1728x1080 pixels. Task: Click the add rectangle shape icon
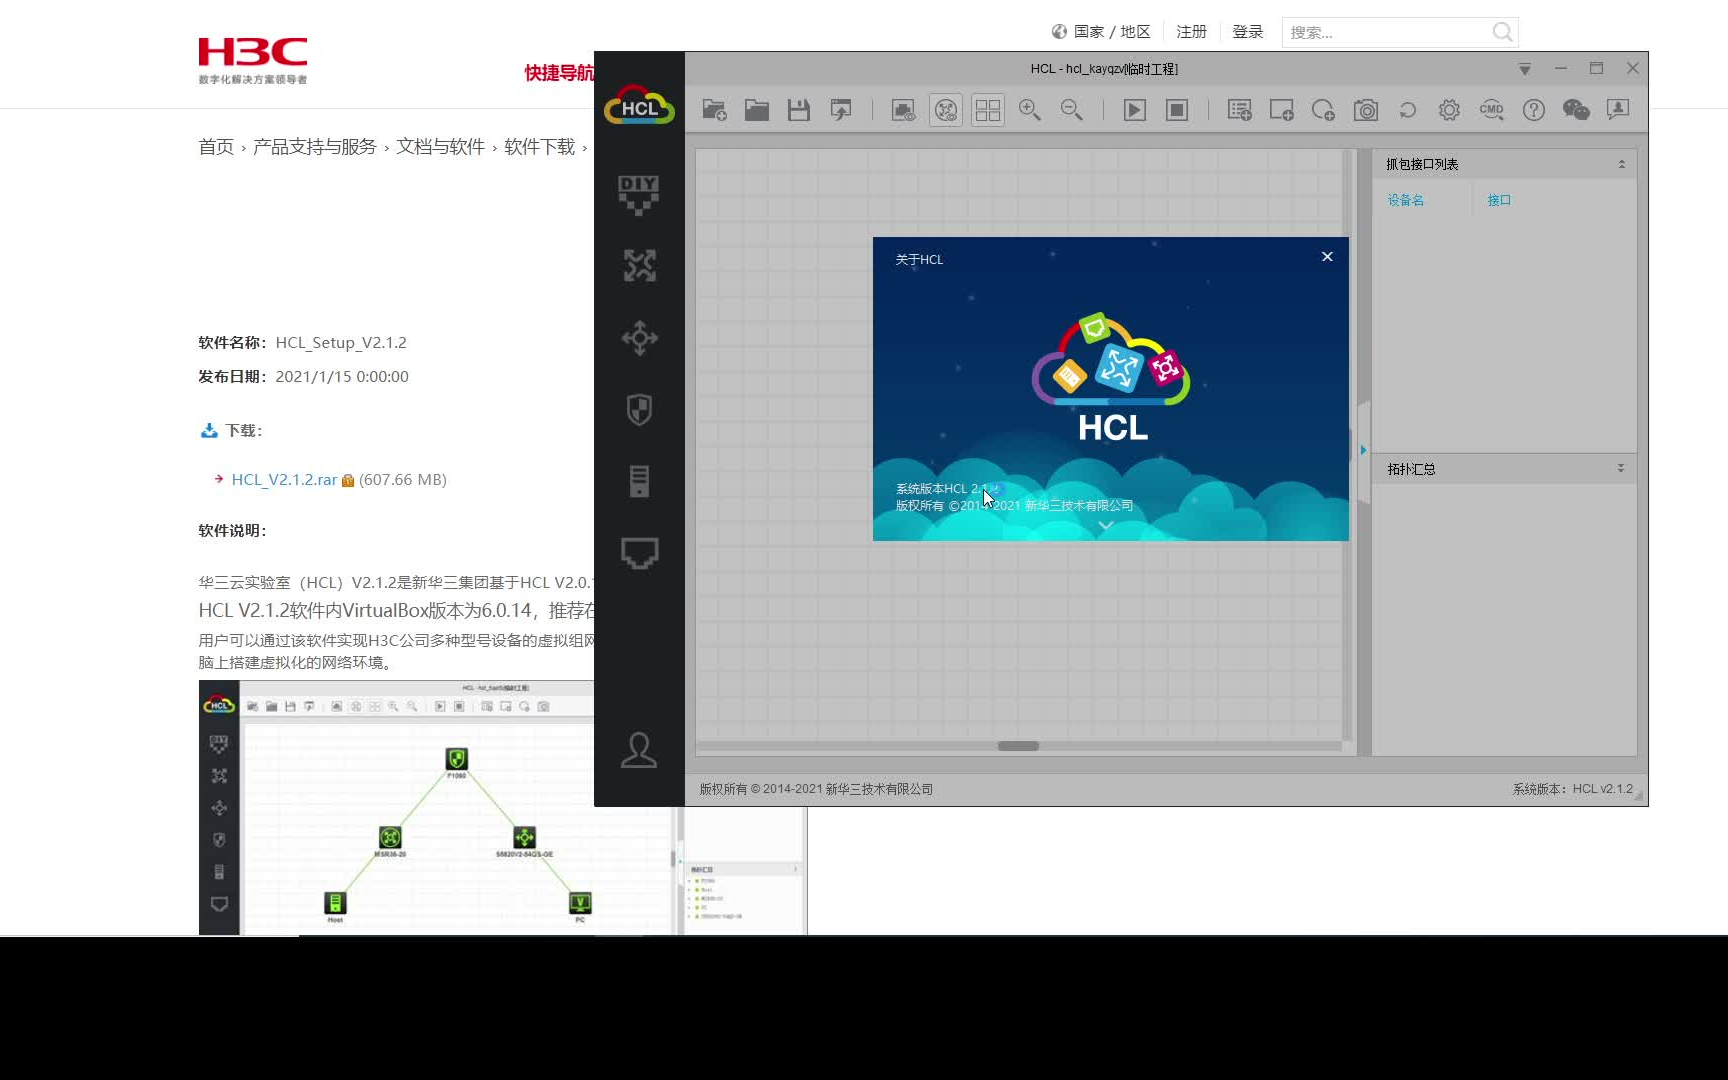[1282, 110]
